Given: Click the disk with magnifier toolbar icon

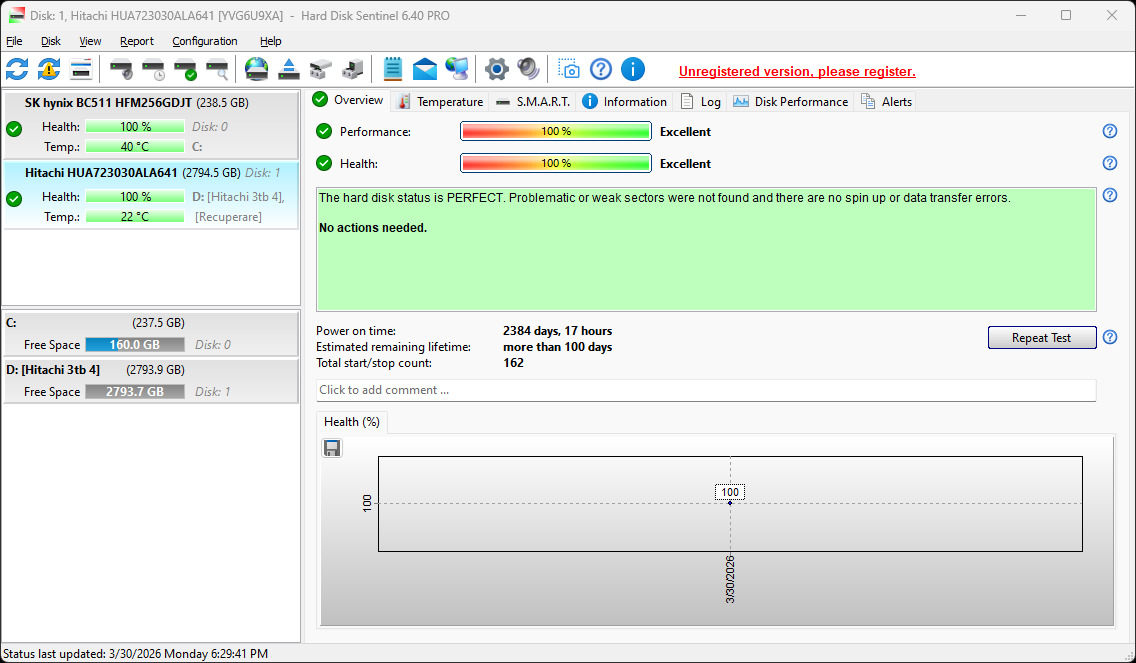Looking at the screenshot, I should pos(217,70).
